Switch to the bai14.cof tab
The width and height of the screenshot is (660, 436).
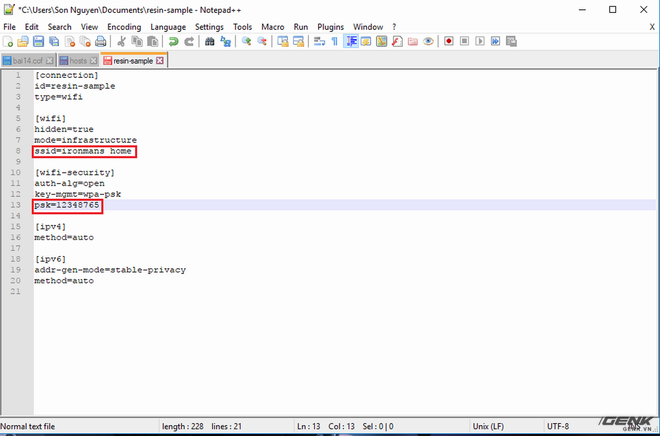coord(28,61)
